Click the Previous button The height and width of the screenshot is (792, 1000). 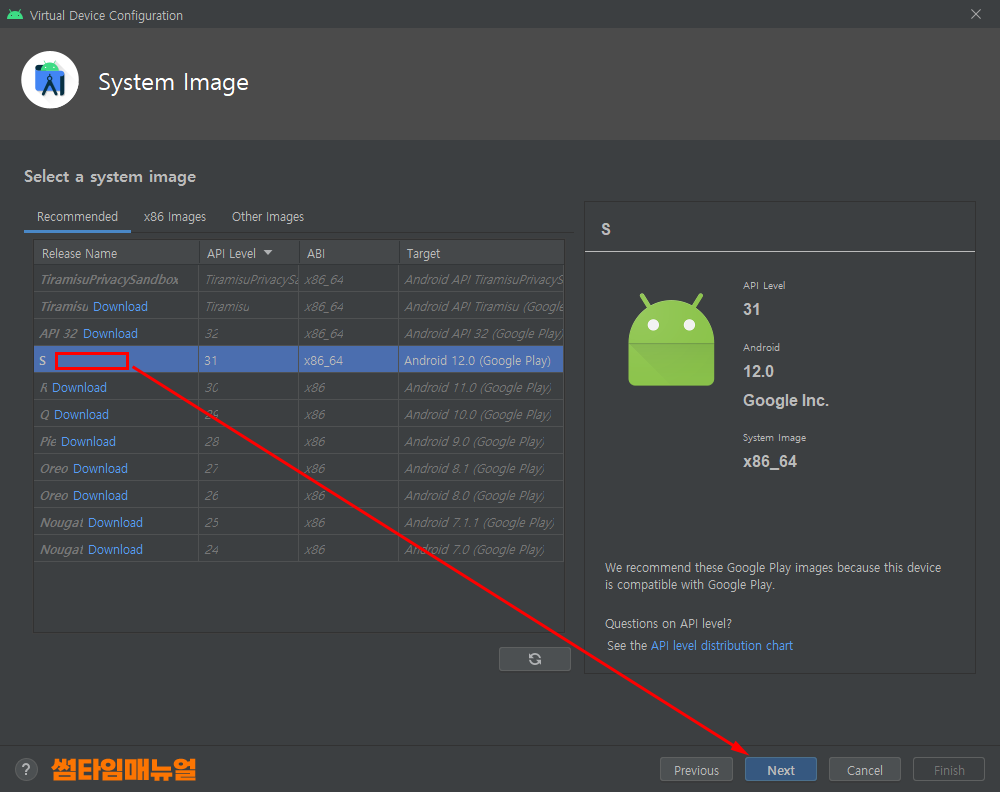pos(696,770)
